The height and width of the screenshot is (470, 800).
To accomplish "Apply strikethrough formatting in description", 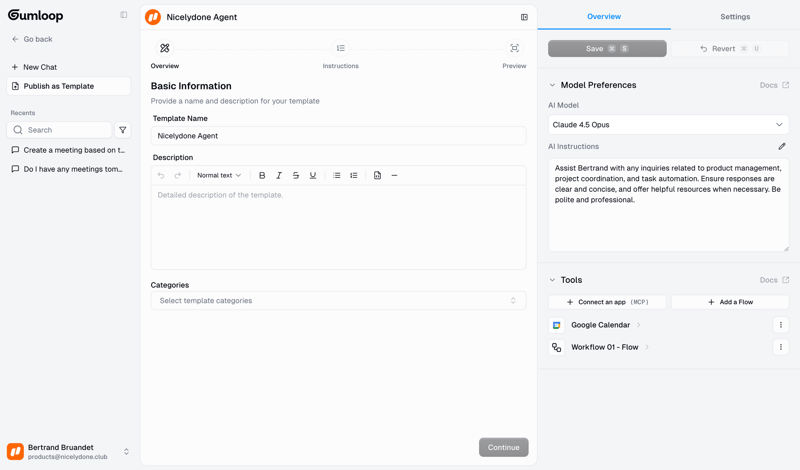I will coord(295,176).
